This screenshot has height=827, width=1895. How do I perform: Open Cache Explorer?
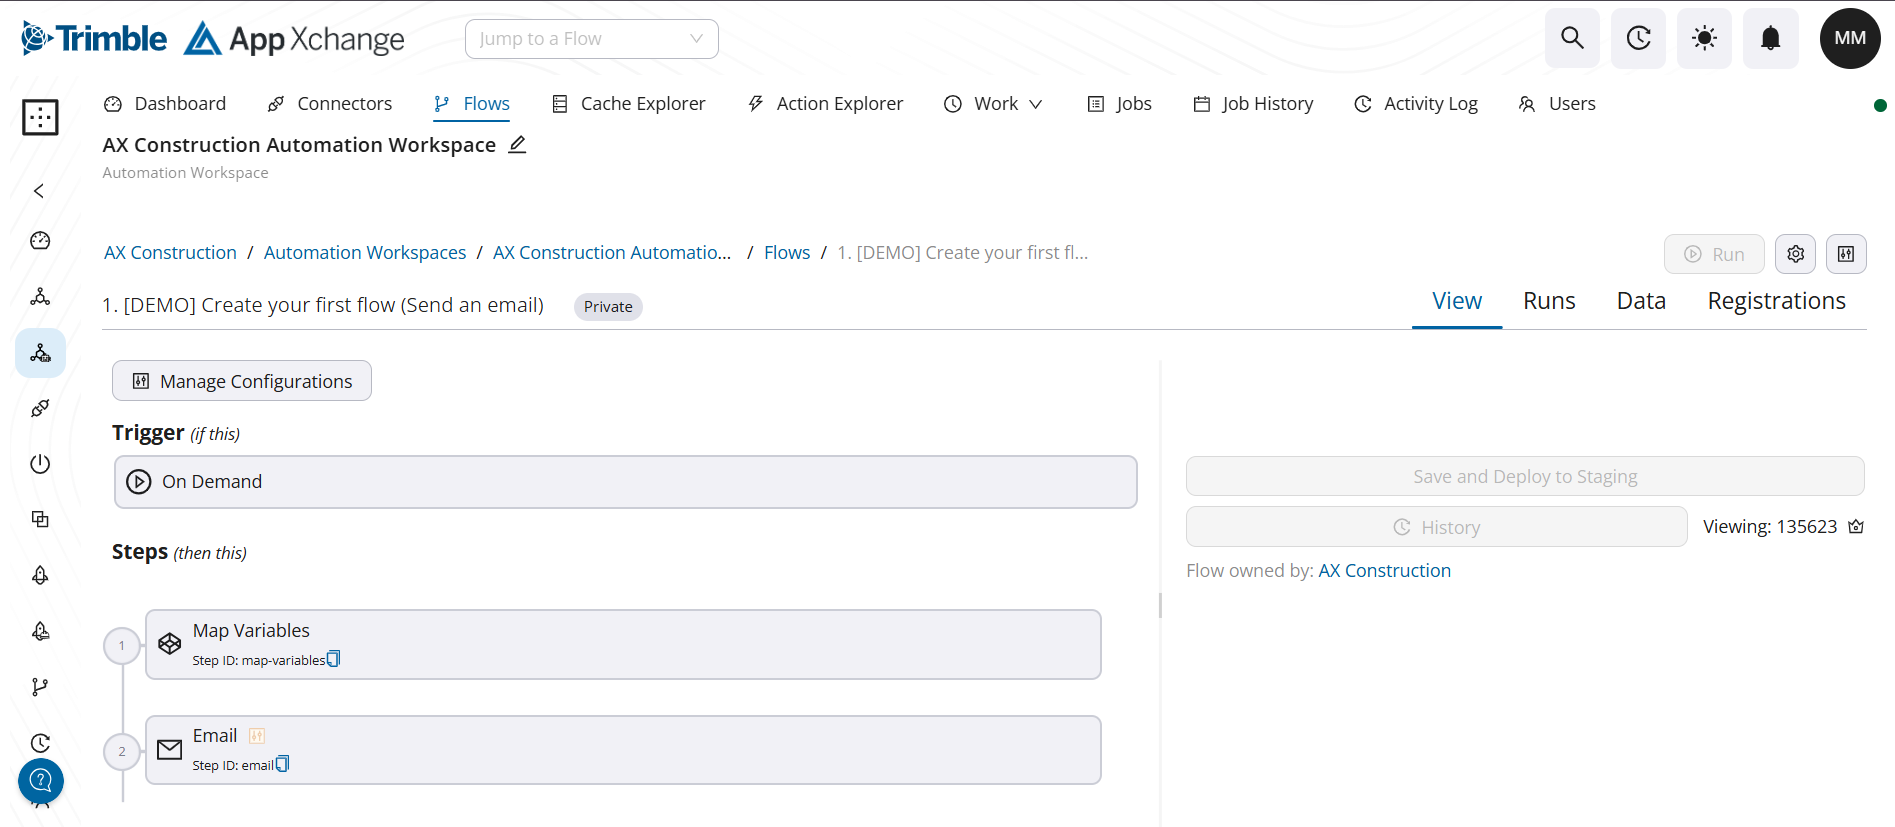click(629, 104)
